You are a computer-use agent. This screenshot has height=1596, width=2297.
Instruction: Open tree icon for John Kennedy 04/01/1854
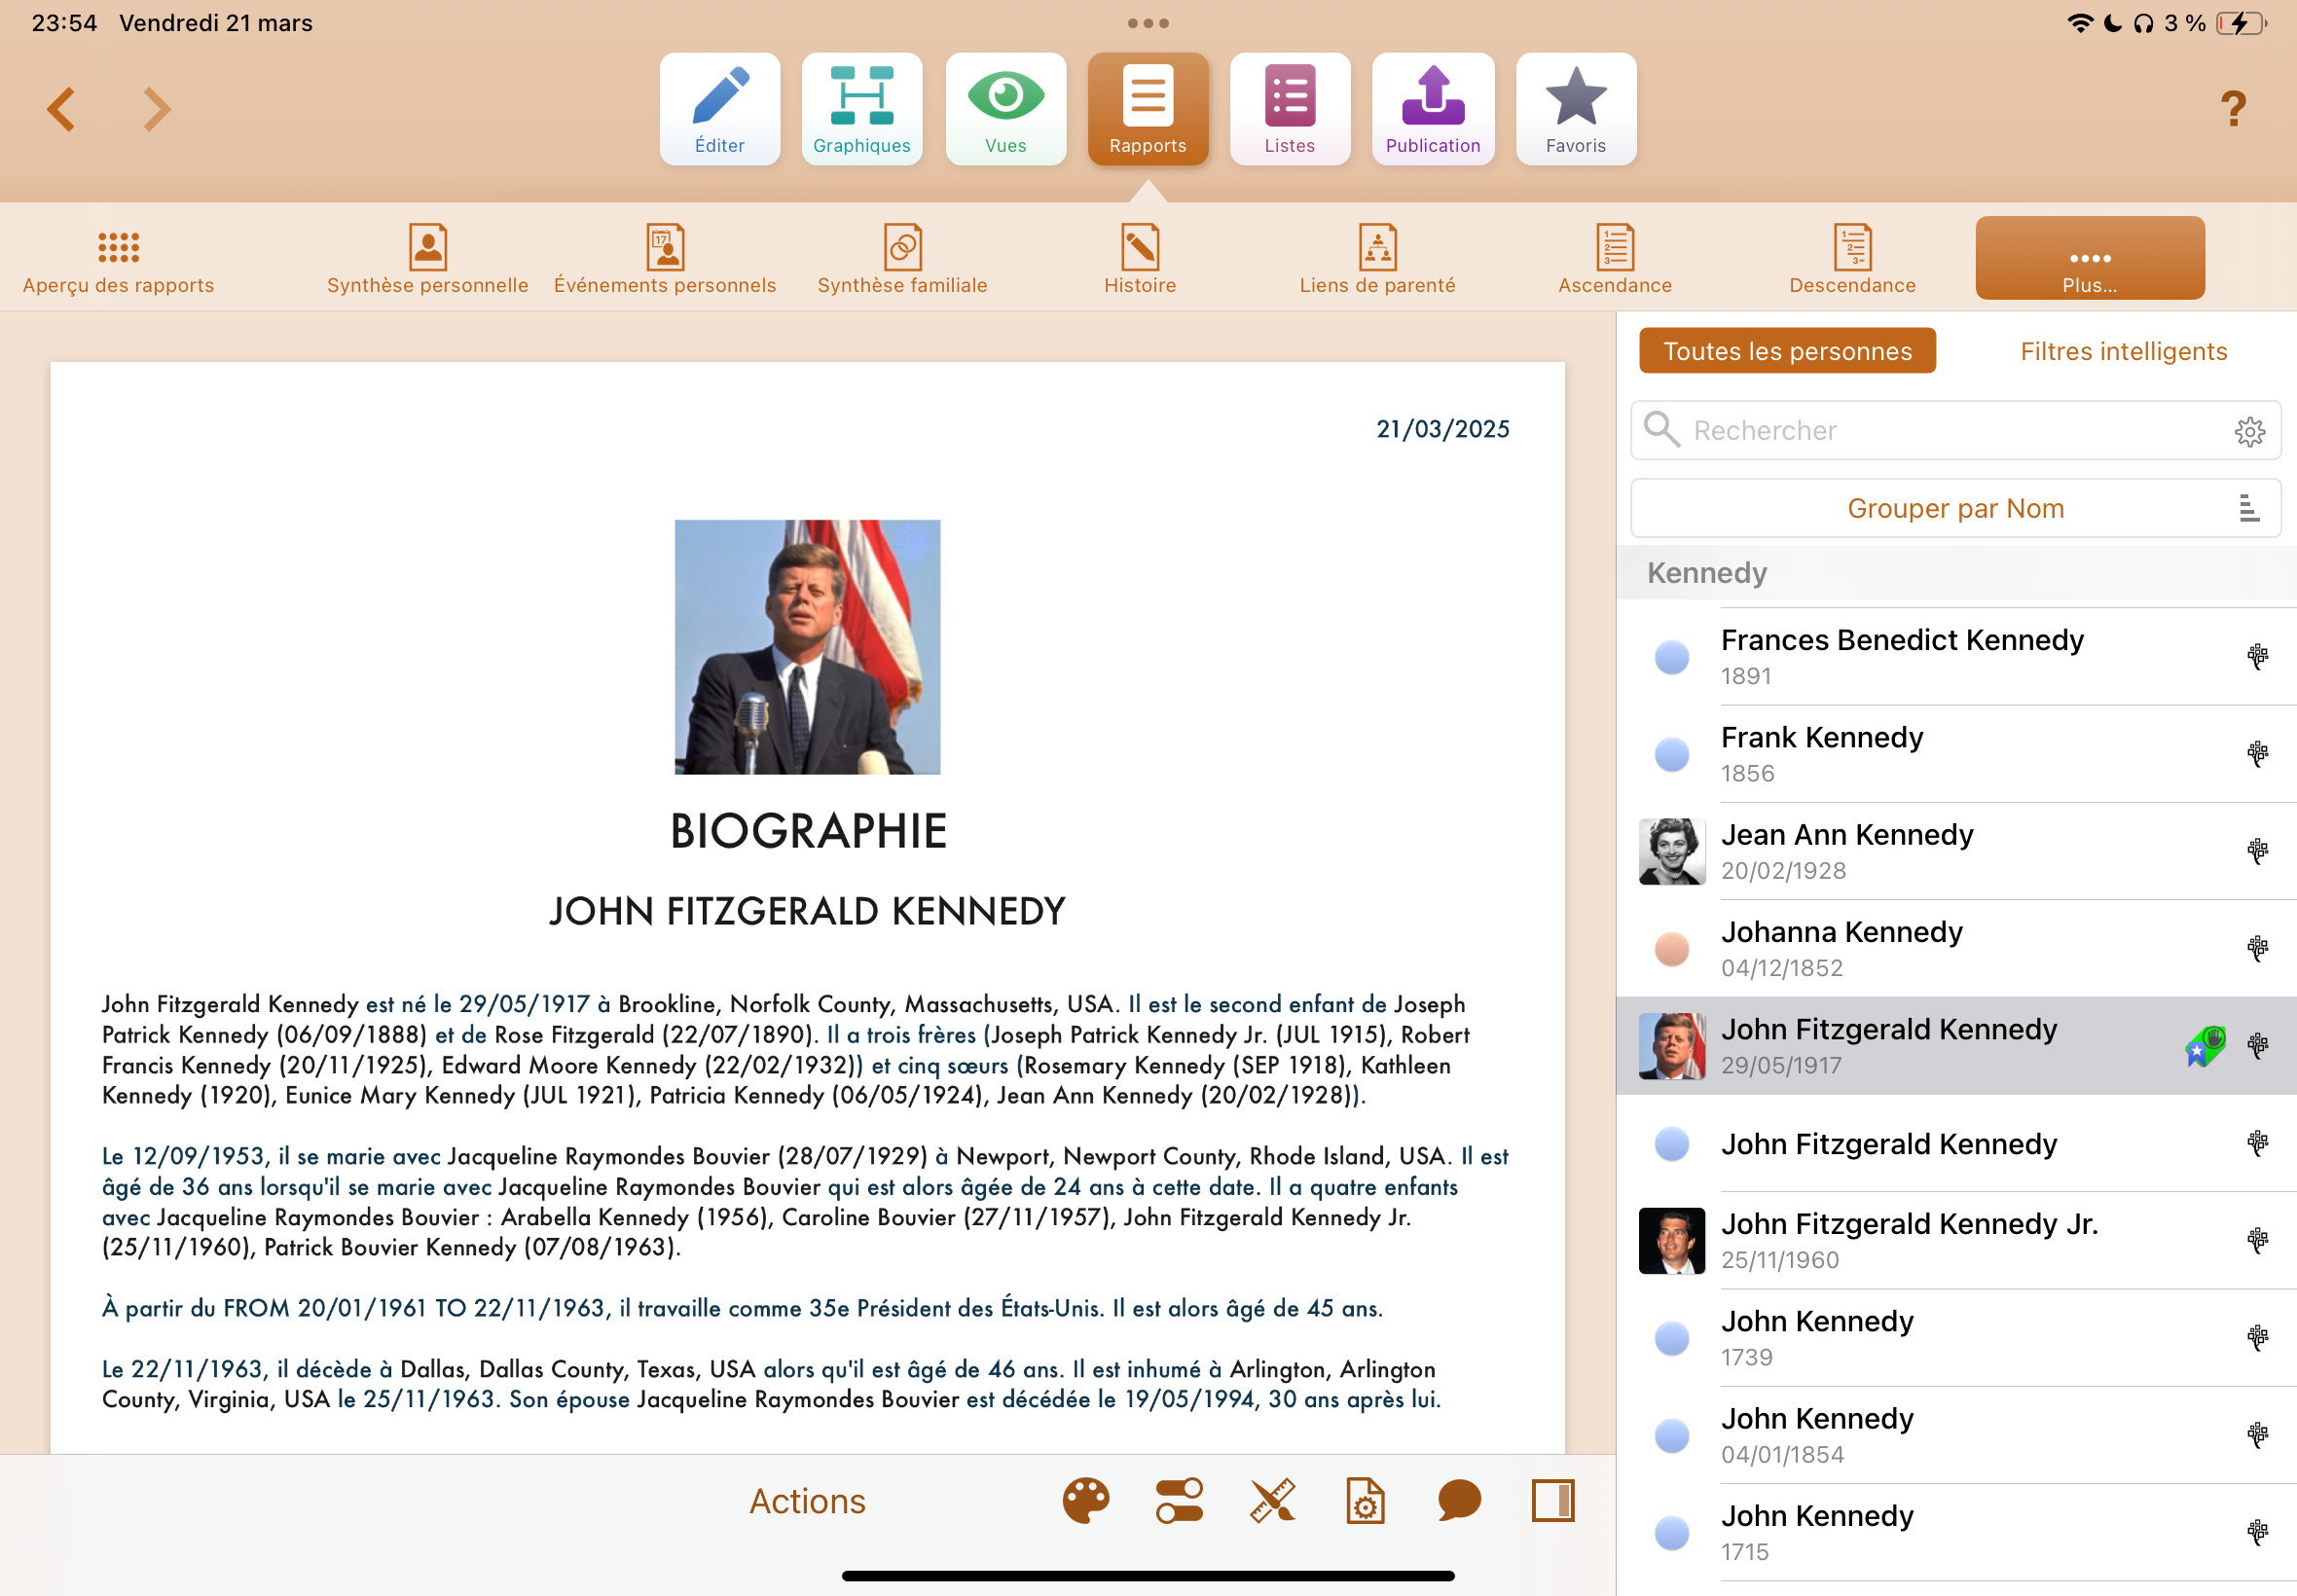[x=2257, y=1434]
